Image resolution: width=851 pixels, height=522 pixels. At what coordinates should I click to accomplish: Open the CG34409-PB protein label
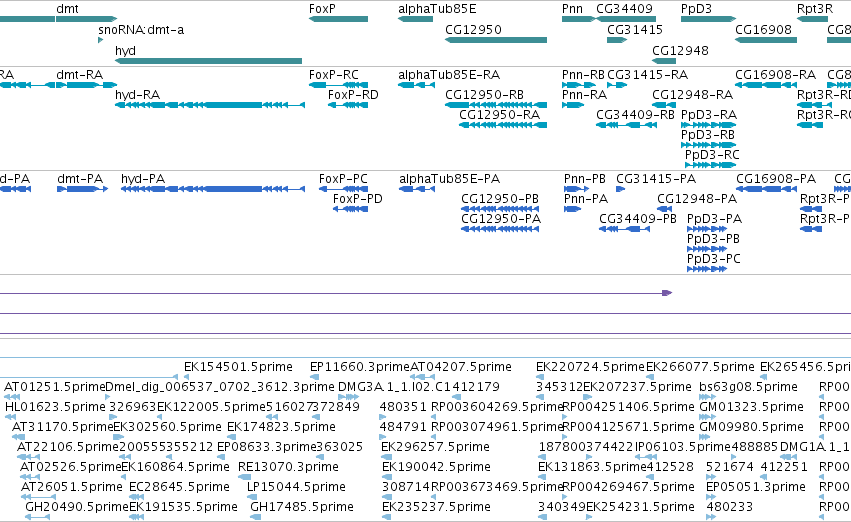pos(638,219)
